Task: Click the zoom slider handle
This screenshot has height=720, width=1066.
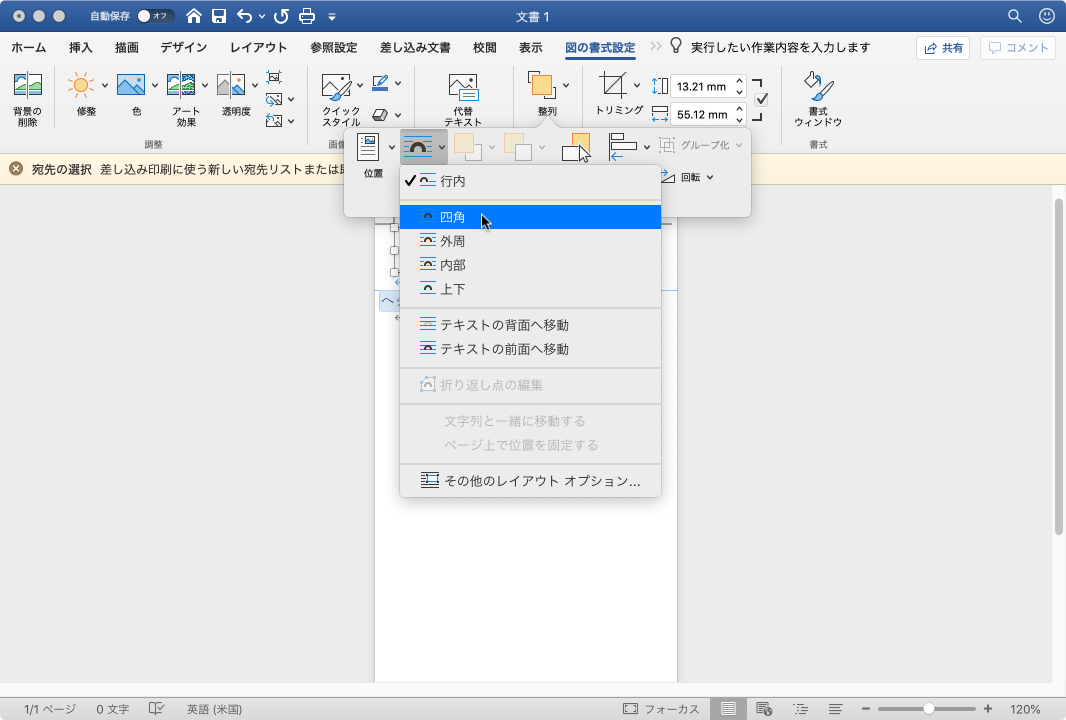Action: (928, 708)
